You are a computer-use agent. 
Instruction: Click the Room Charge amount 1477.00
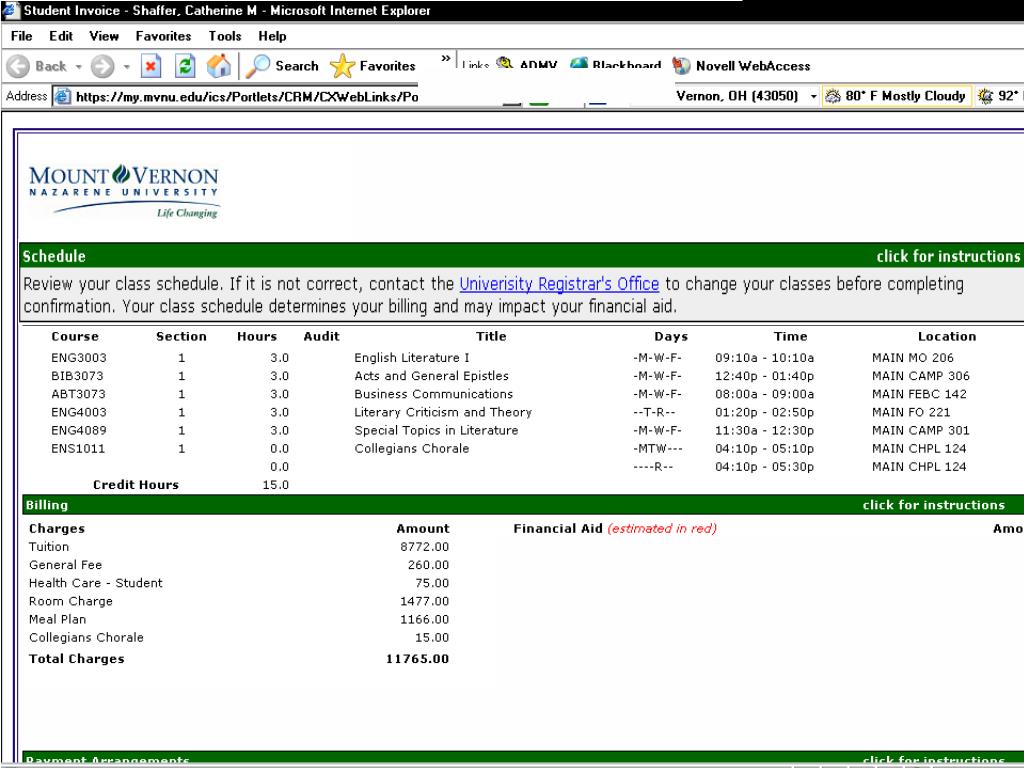pyautogui.click(x=424, y=601)
